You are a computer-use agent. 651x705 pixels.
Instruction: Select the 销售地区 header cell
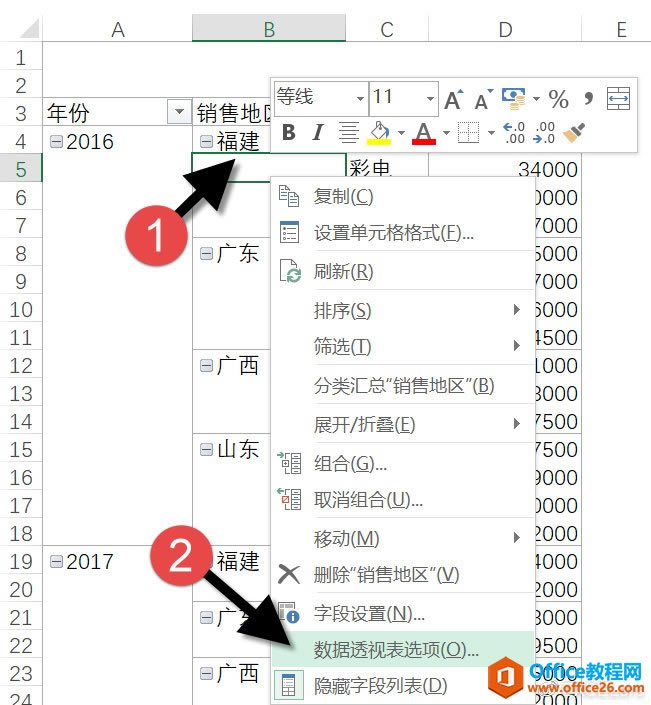[x=232, y=112]
